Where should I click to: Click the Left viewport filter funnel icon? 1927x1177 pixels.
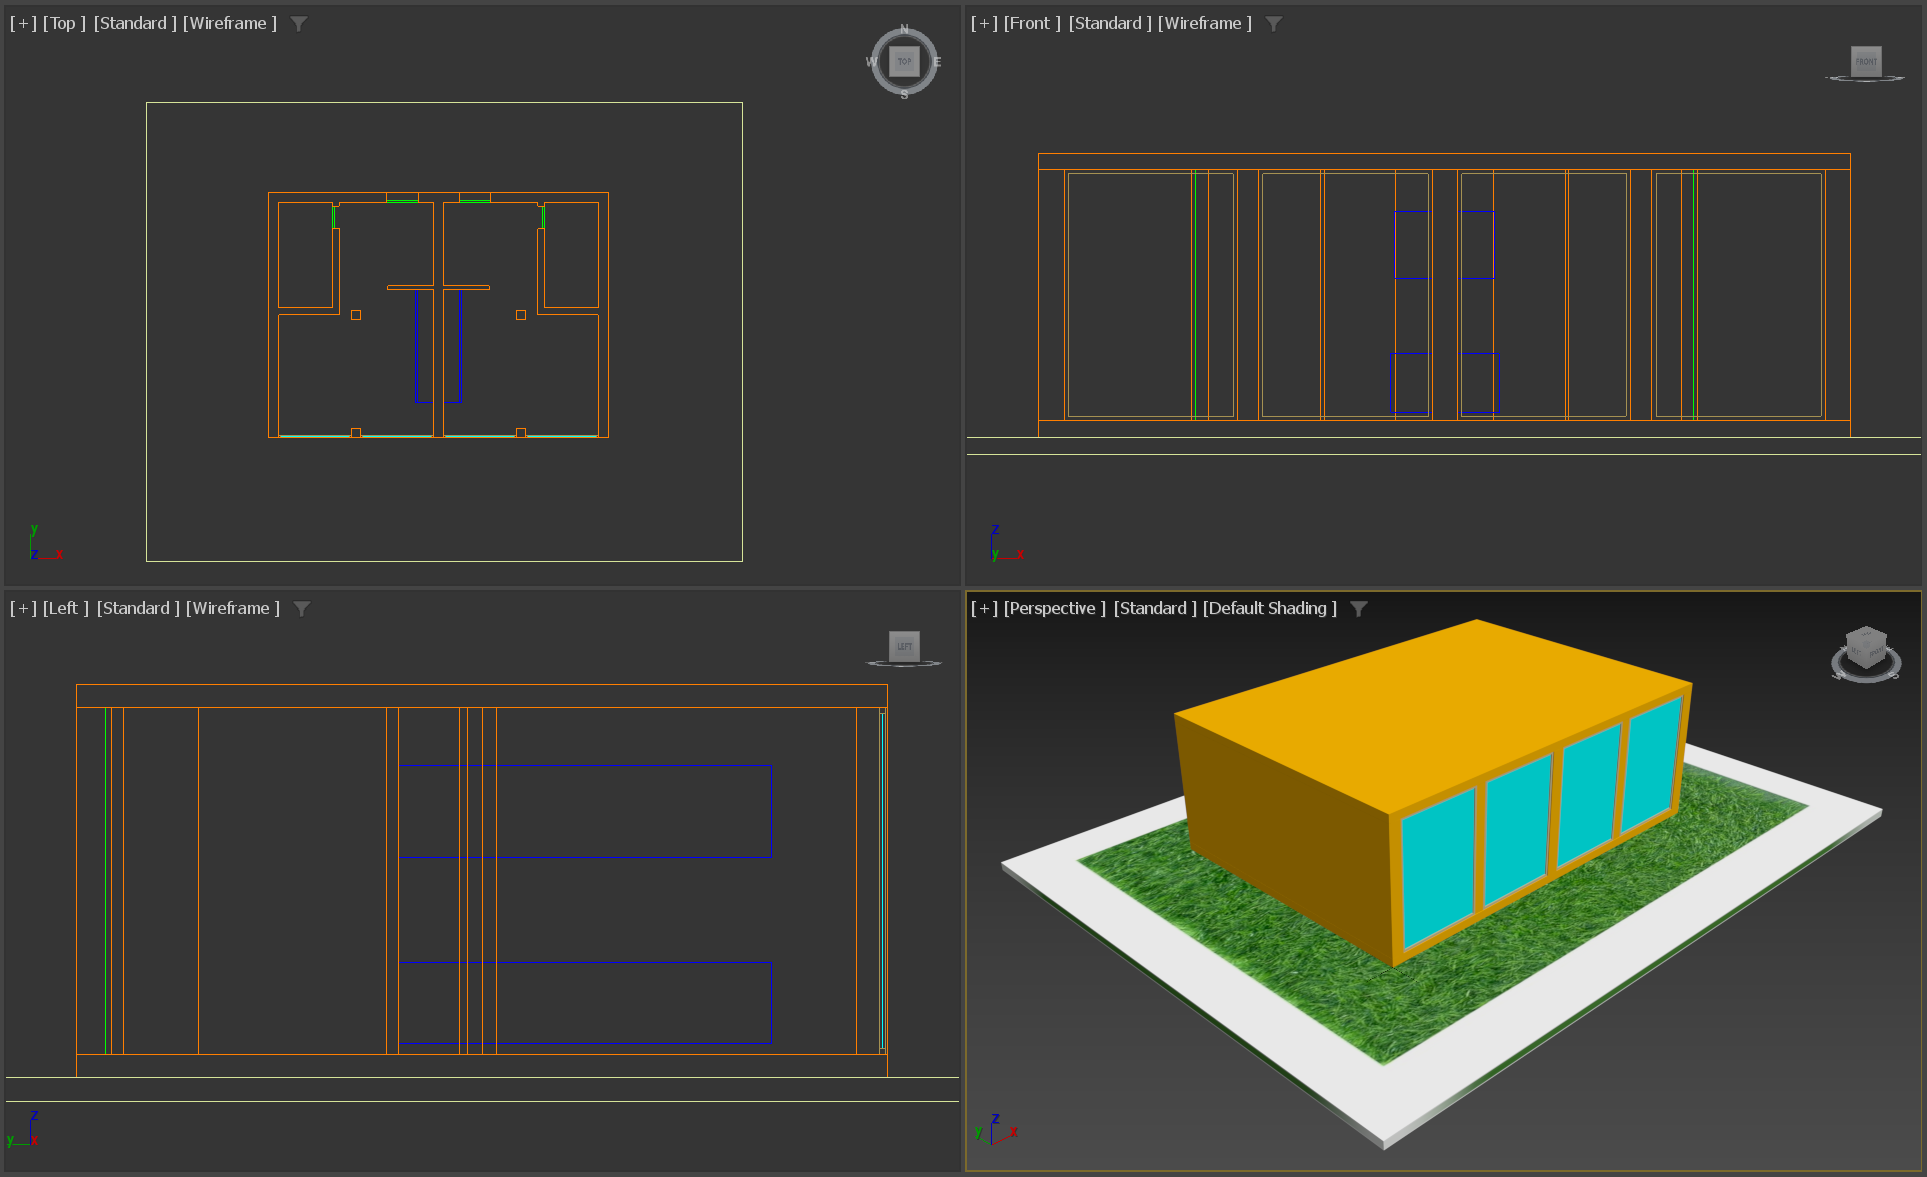click(302, 609)
